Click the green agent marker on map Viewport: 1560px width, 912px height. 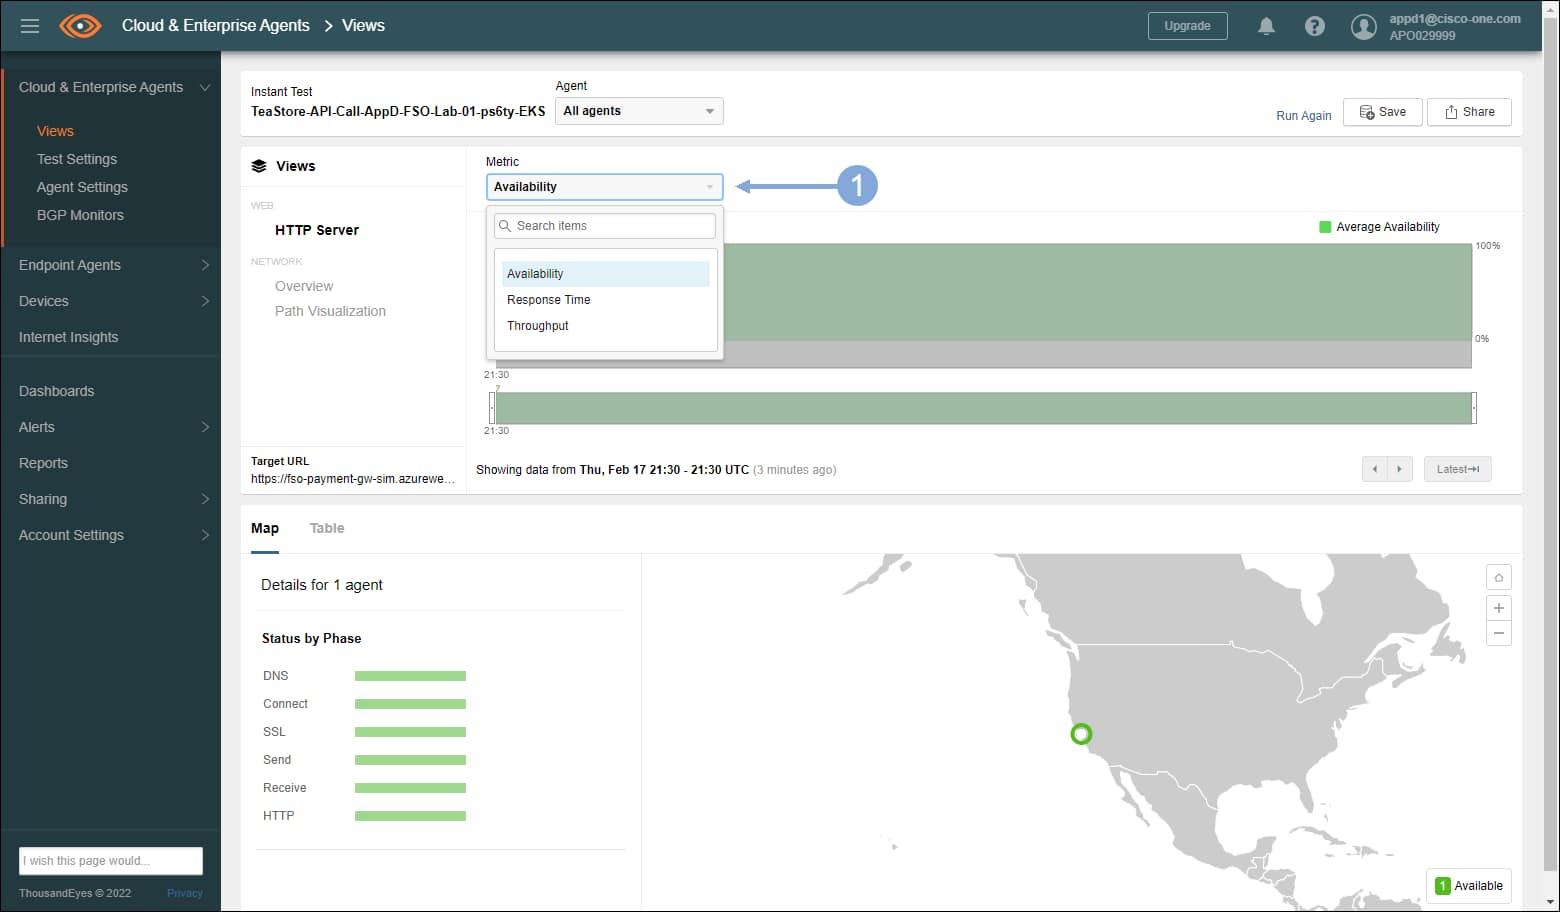[1080, 734]
